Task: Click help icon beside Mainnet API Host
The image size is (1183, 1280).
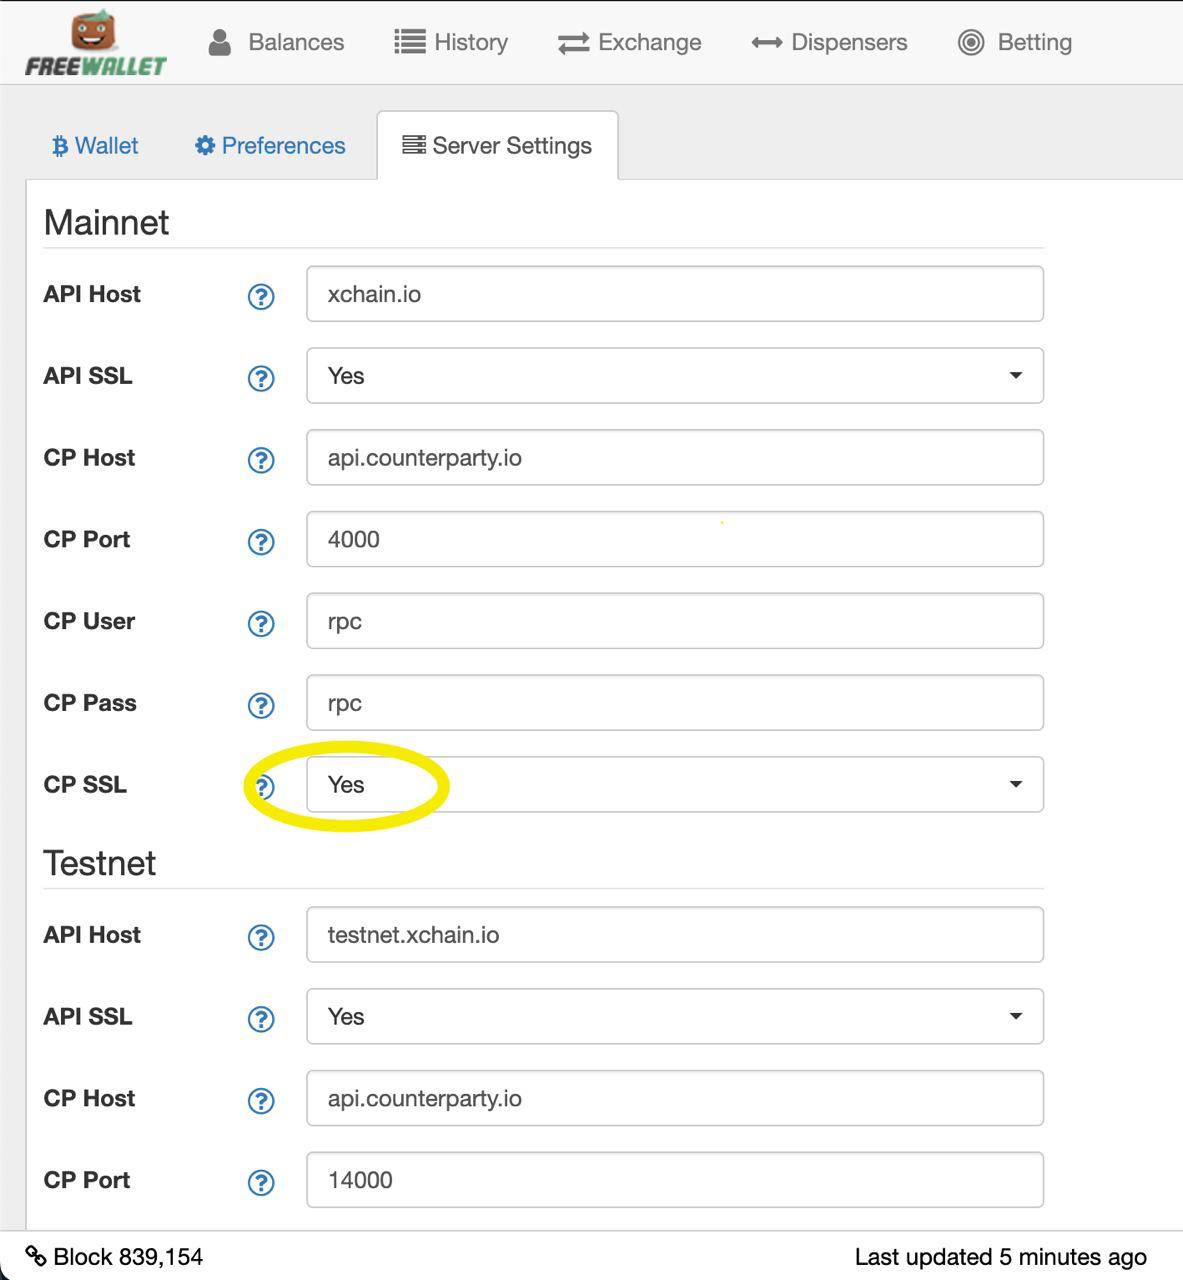Action: (x=261, y=296)
